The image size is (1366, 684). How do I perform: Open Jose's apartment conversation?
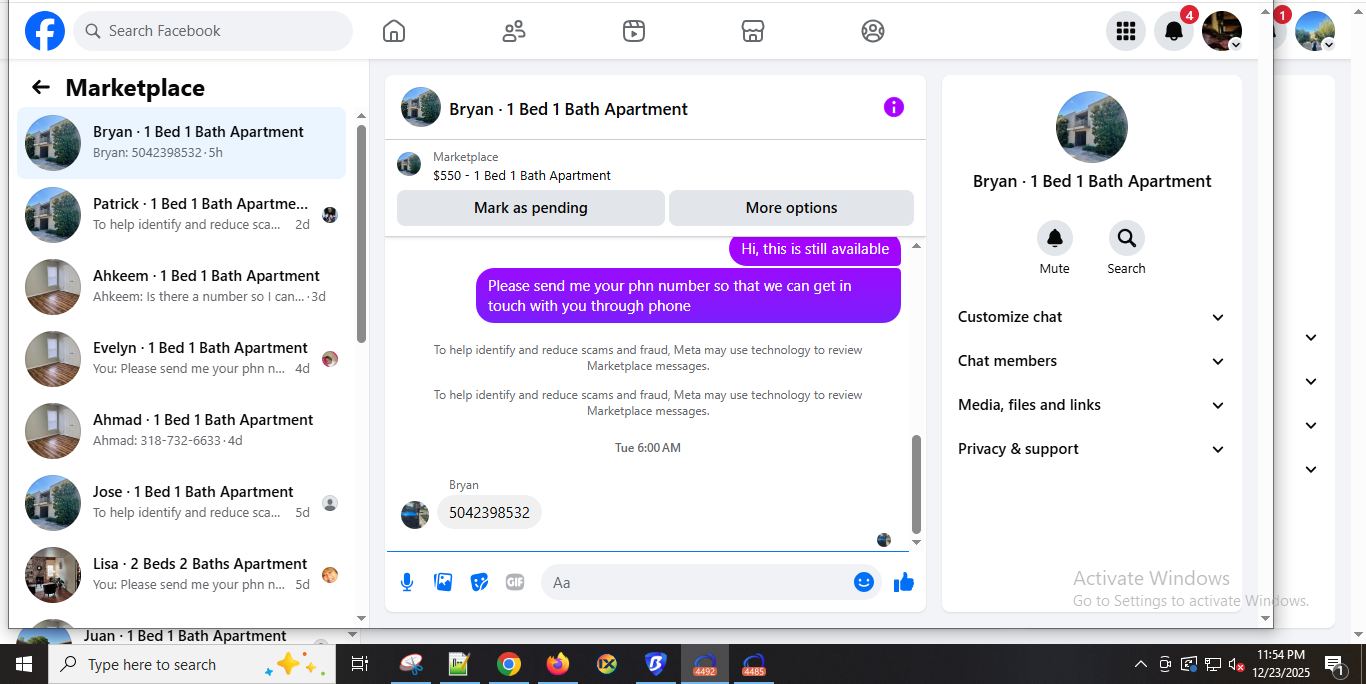182,502
